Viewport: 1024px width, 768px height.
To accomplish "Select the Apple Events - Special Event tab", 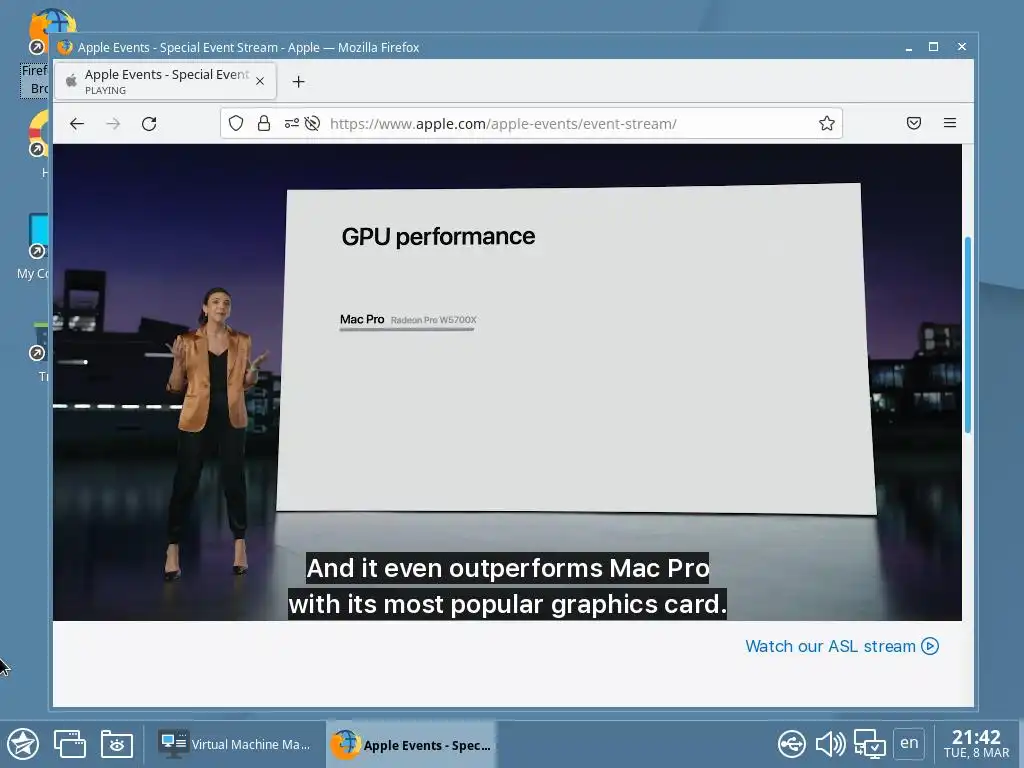I will (165, 81).
